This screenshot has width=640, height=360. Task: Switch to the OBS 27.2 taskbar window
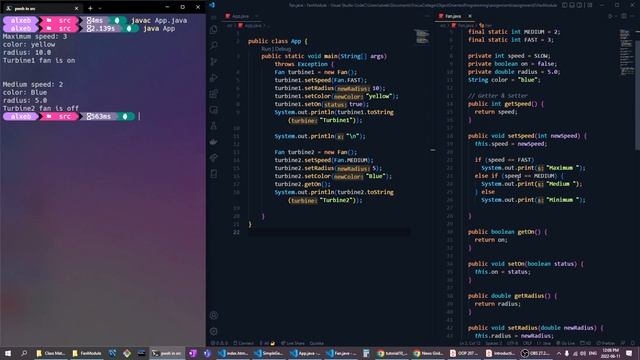point(536,353)
